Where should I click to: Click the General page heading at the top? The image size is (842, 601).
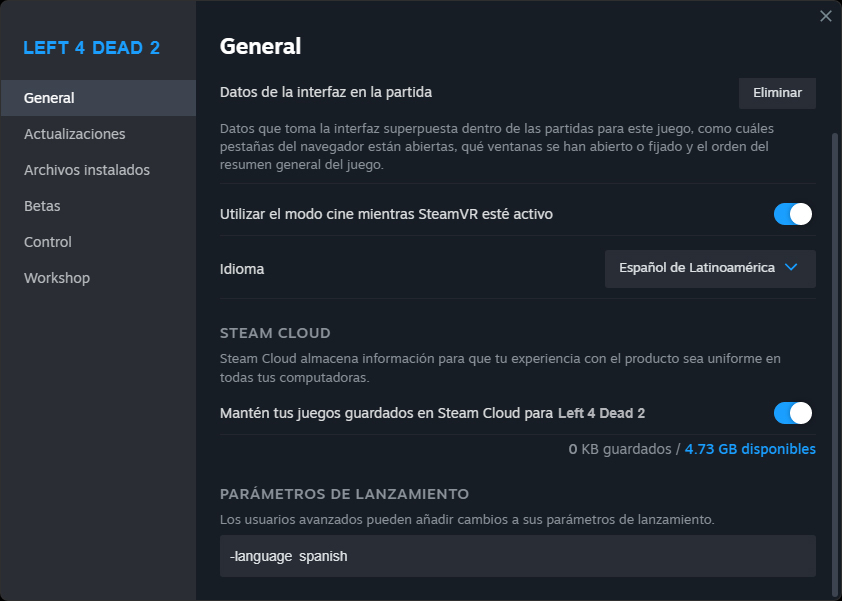click(260, 46)
